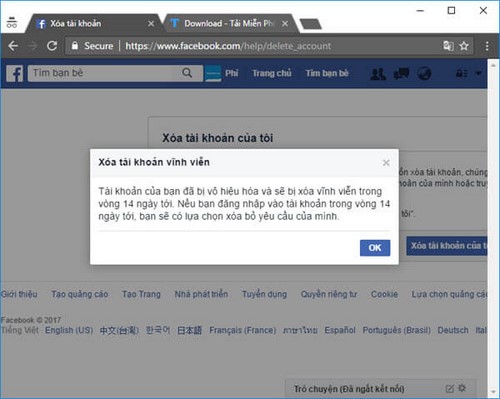Open Cookie footer link

click(384, 294)
